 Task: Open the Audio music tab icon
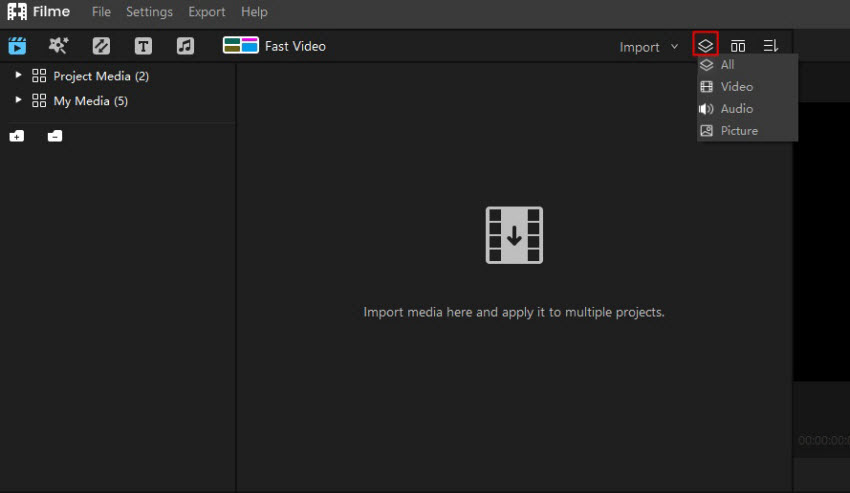(185, 46)
